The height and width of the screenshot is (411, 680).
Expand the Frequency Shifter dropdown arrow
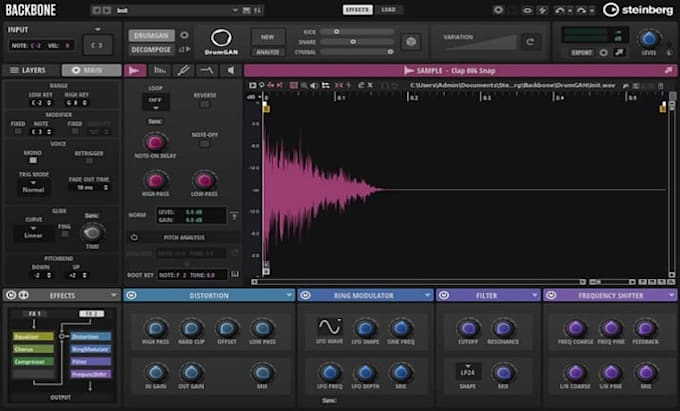pyautogui.click(x=671, y=295)
